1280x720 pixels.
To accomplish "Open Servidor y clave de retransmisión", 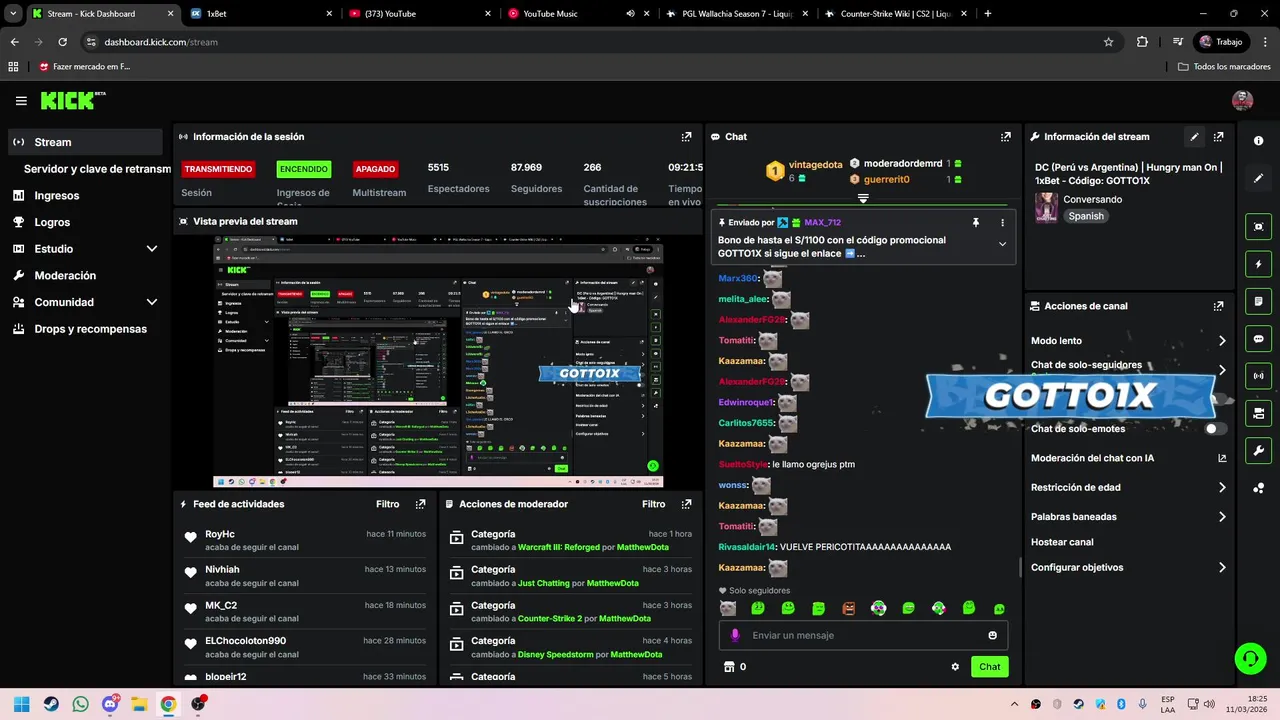I will tap(97, 169).
